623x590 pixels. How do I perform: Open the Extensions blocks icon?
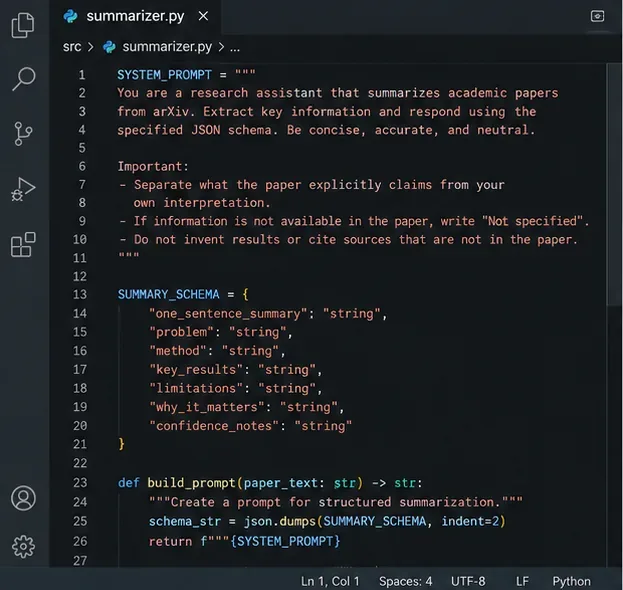click(23, 244)
